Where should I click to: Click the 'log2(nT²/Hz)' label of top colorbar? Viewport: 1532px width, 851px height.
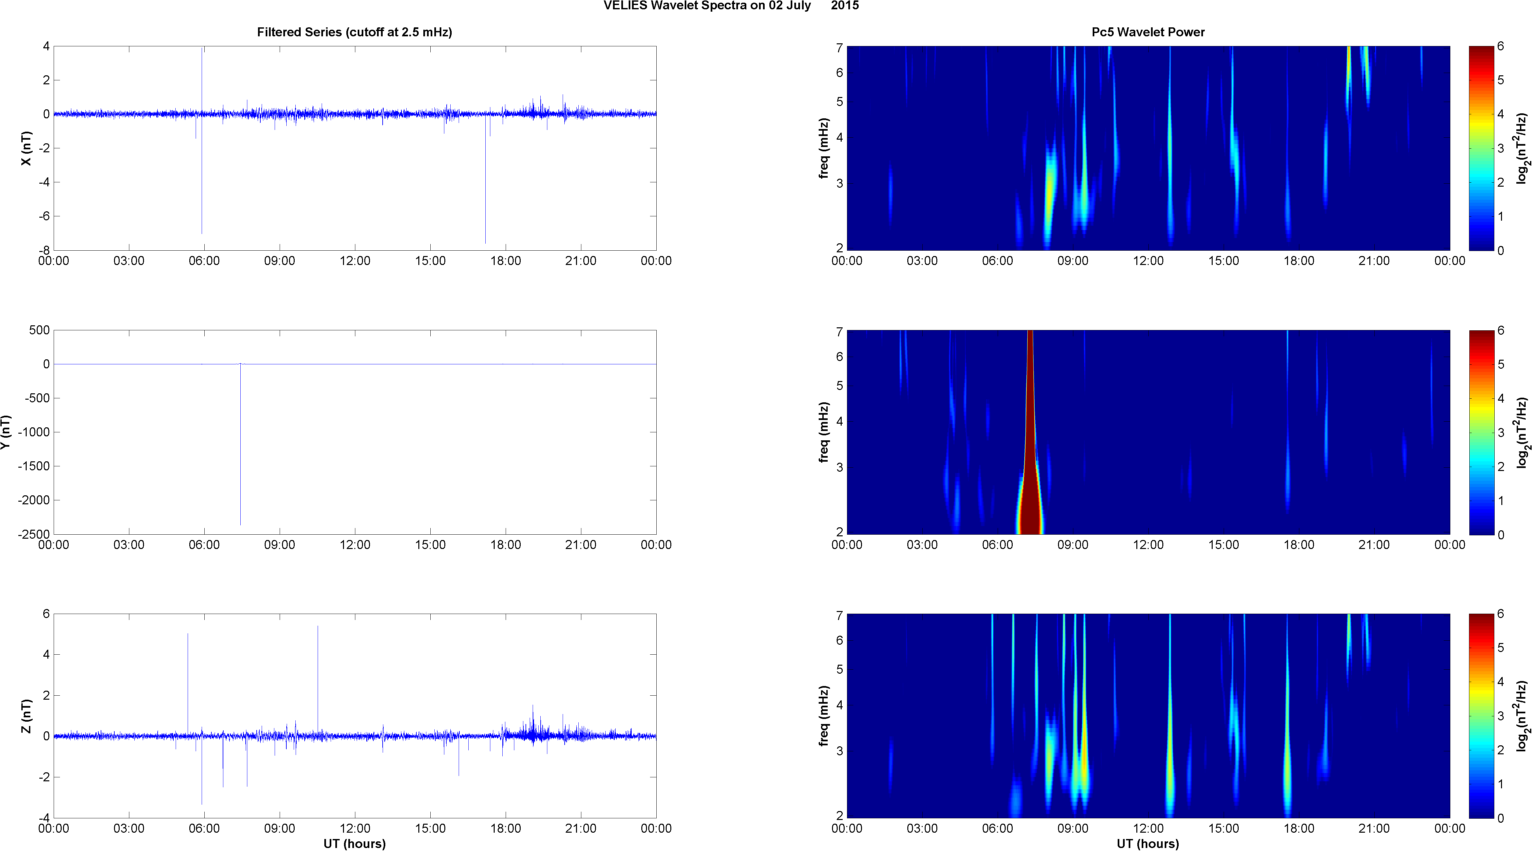(1522, 148)
